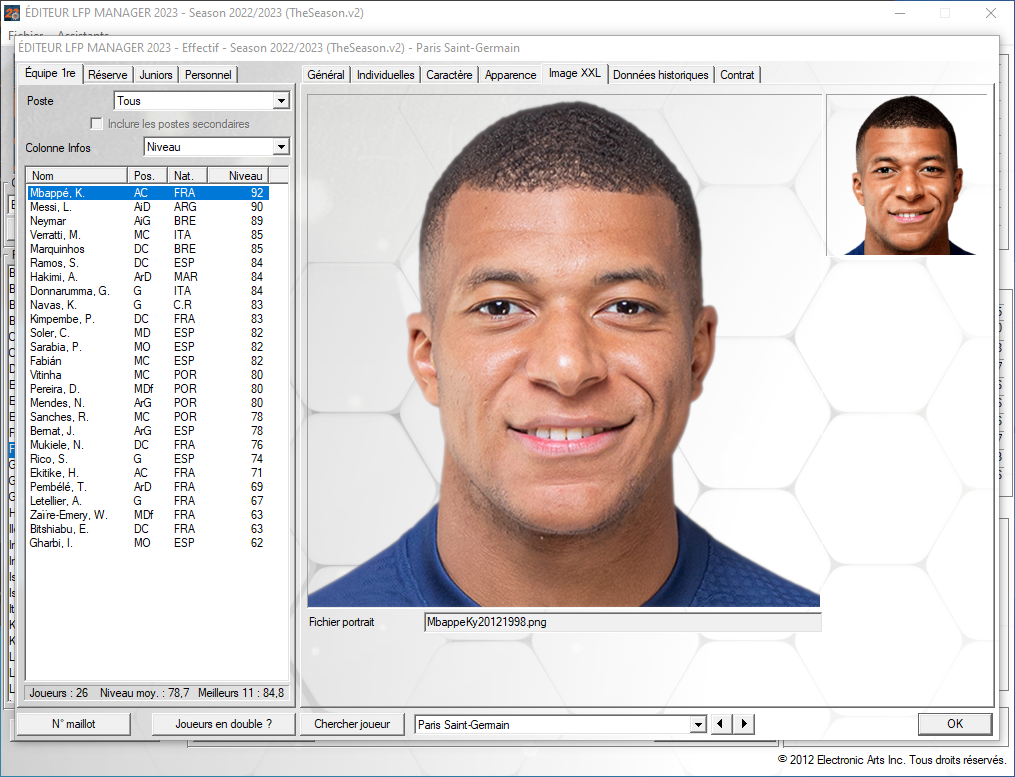Switch to the Individuelles tab

[385, 74]
